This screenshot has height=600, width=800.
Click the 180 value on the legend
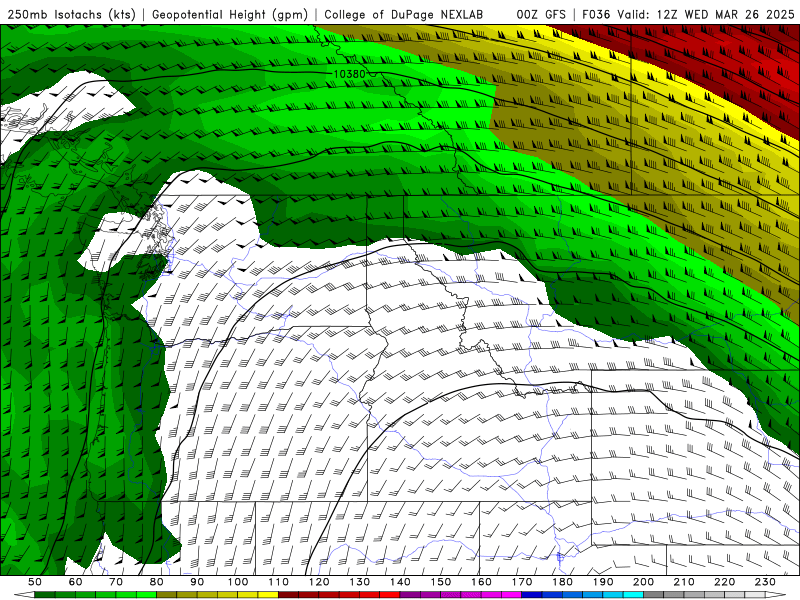562,582
